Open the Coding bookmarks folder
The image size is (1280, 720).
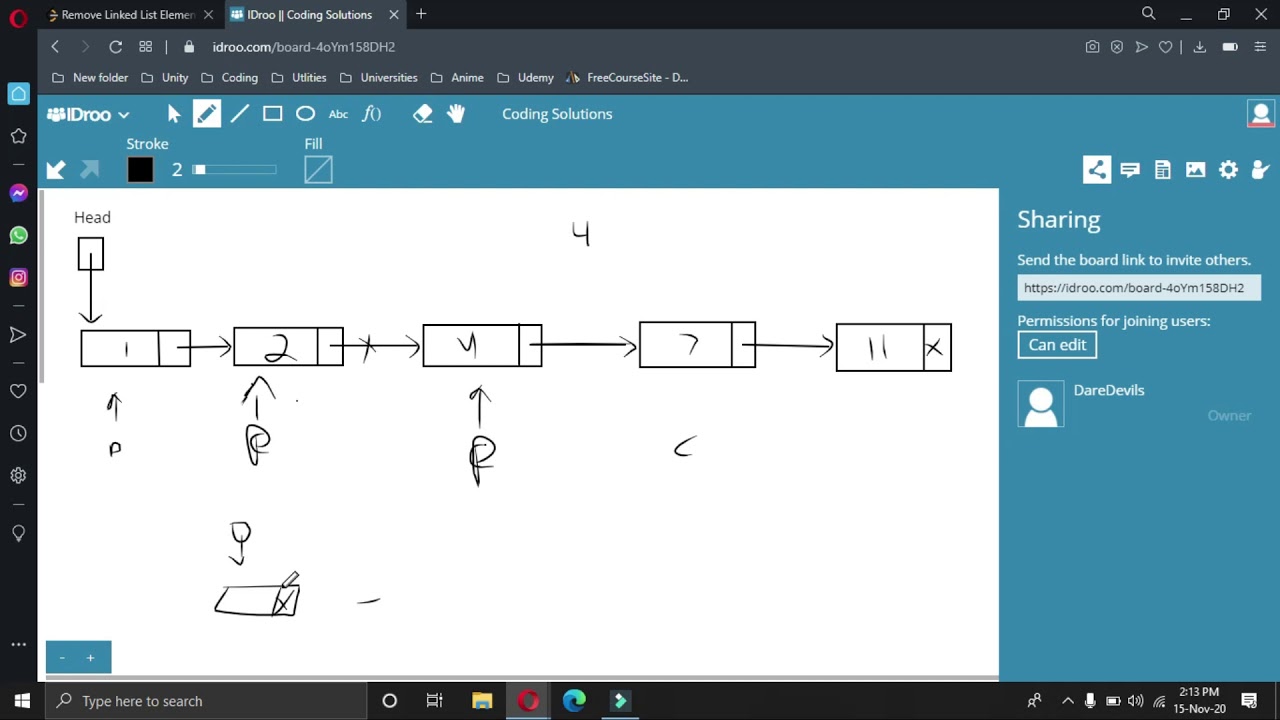[229, 77]
